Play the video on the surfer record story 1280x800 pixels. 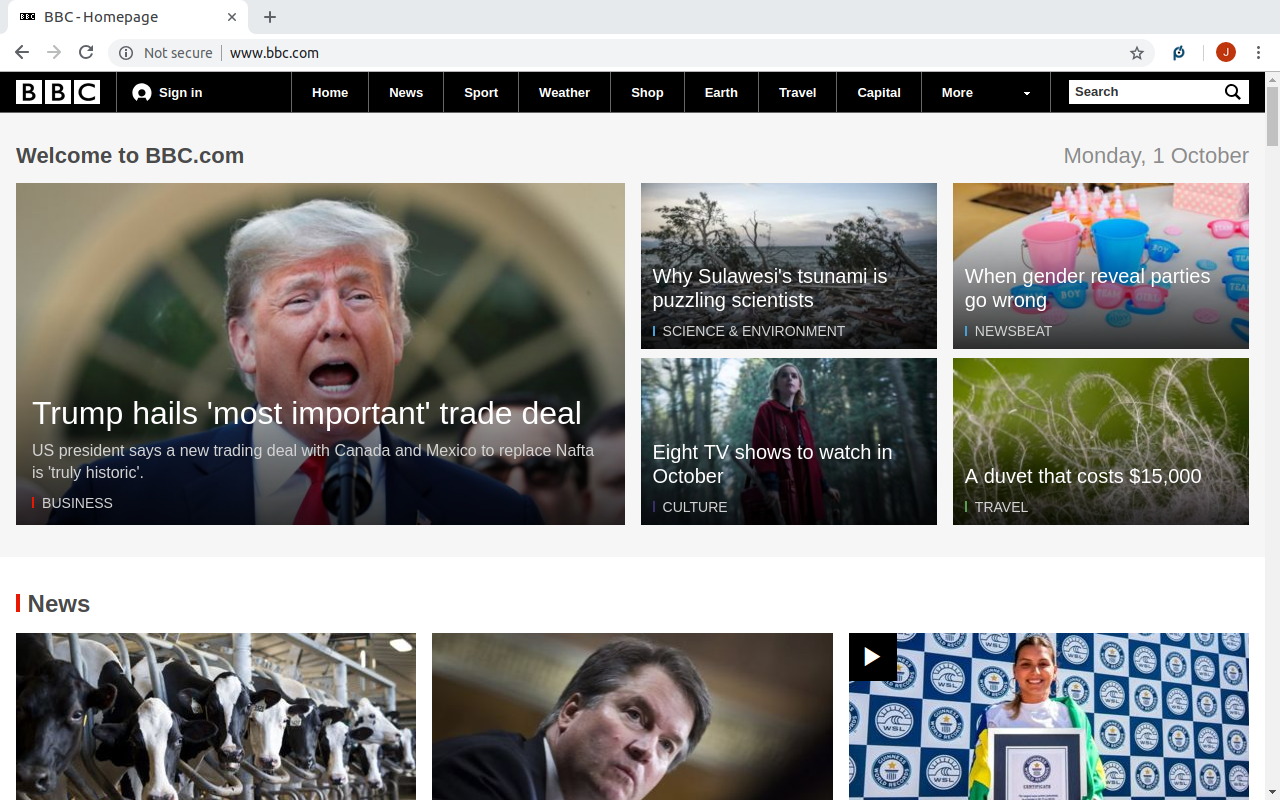[872, 657]
